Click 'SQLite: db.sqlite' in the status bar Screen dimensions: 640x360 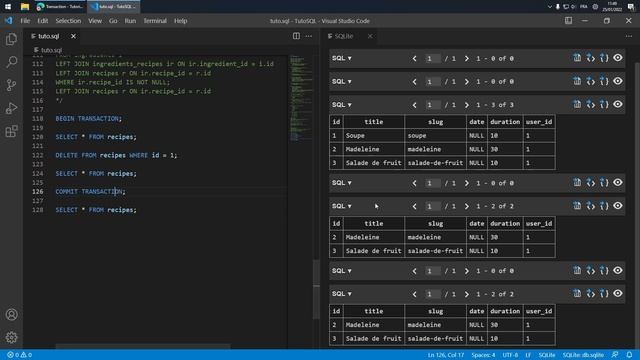point(583,355)
